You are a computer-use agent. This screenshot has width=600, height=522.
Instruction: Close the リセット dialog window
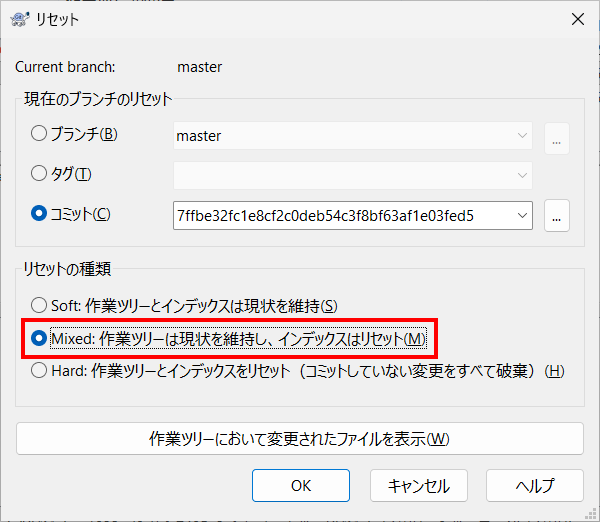pyautogui.click(x=577, y=19)
